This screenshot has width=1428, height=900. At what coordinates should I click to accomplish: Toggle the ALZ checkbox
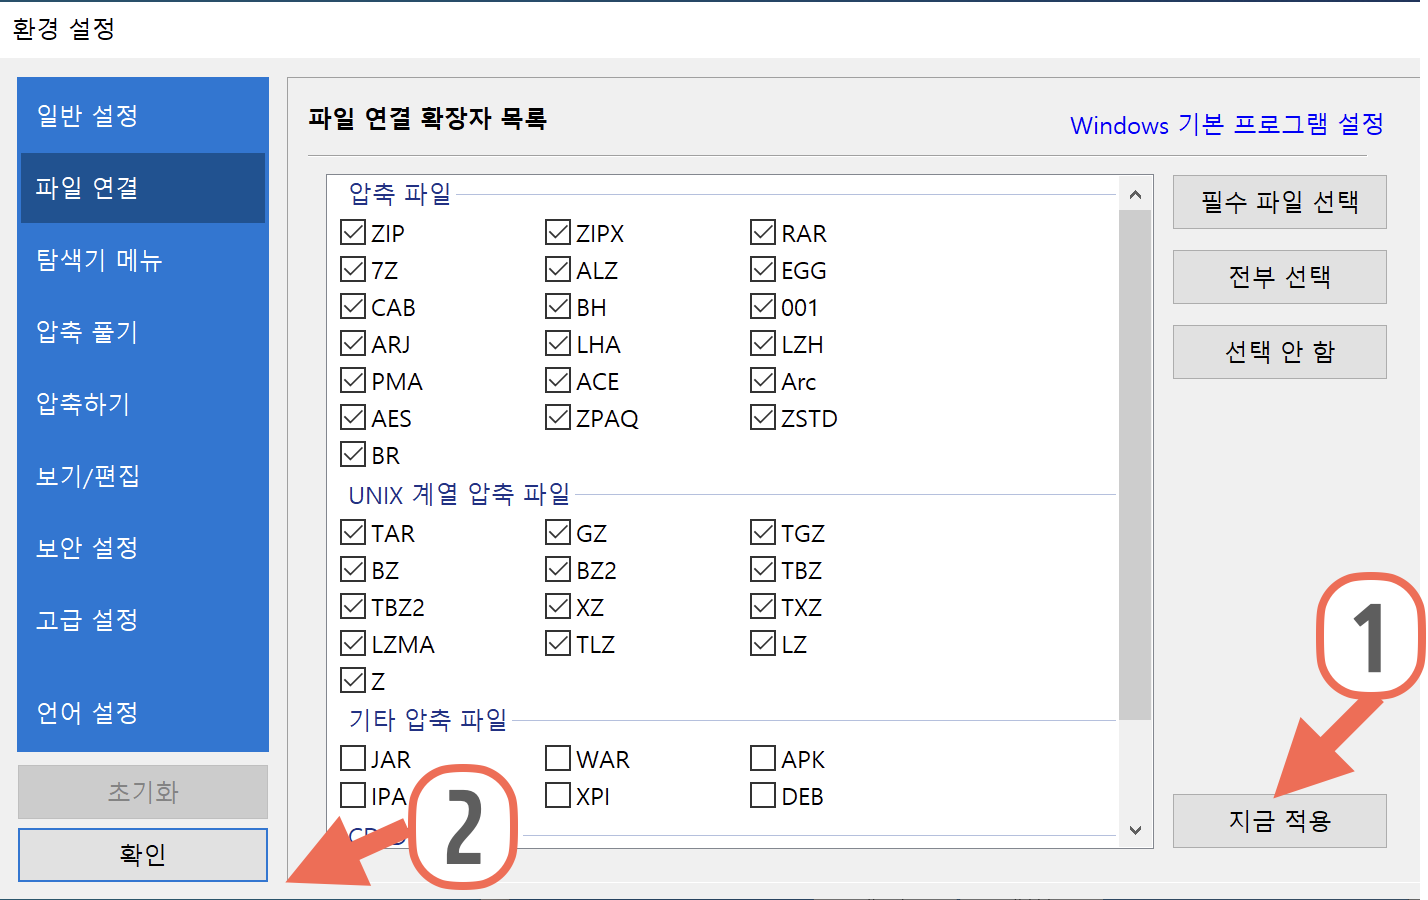tap(558, 270)
